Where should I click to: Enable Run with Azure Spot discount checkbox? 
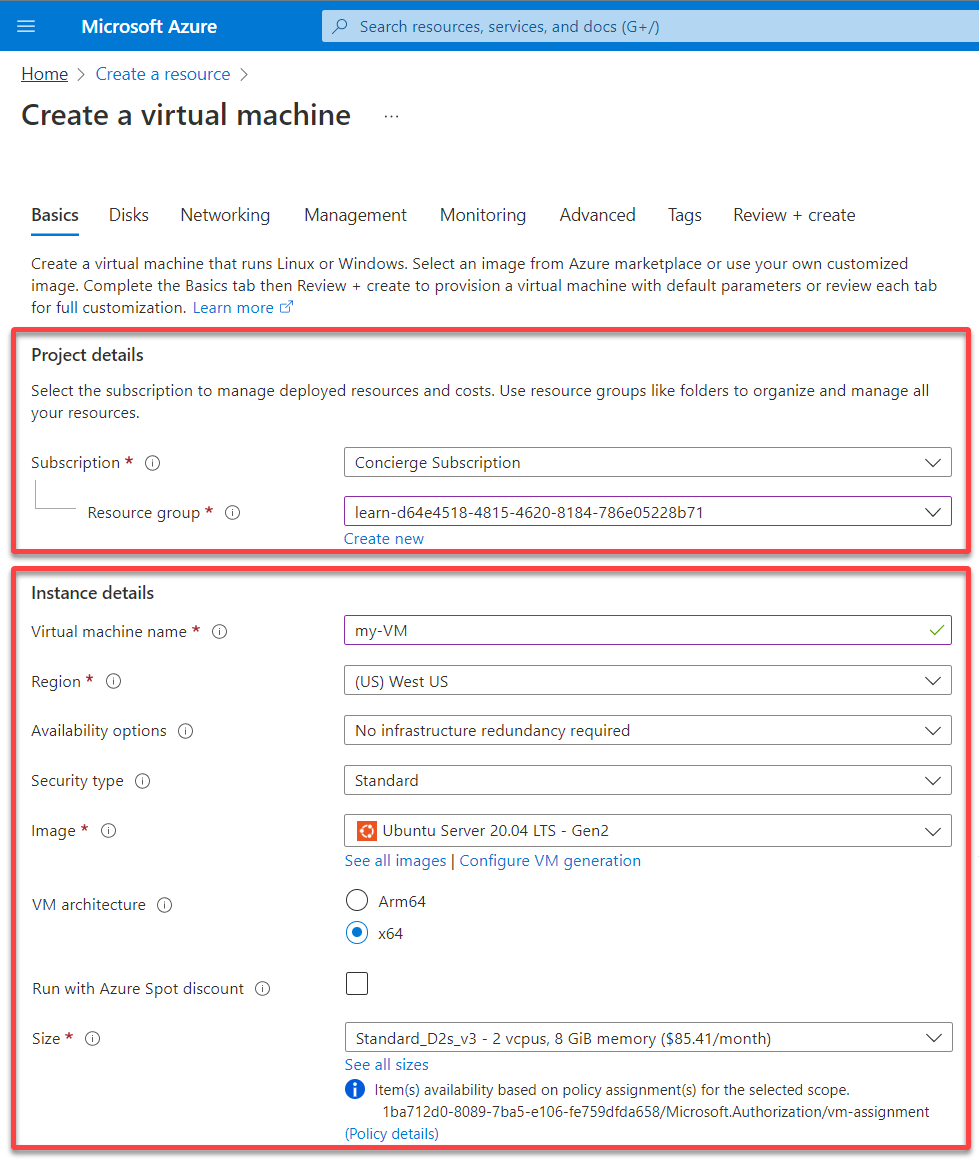pos(357,984)
